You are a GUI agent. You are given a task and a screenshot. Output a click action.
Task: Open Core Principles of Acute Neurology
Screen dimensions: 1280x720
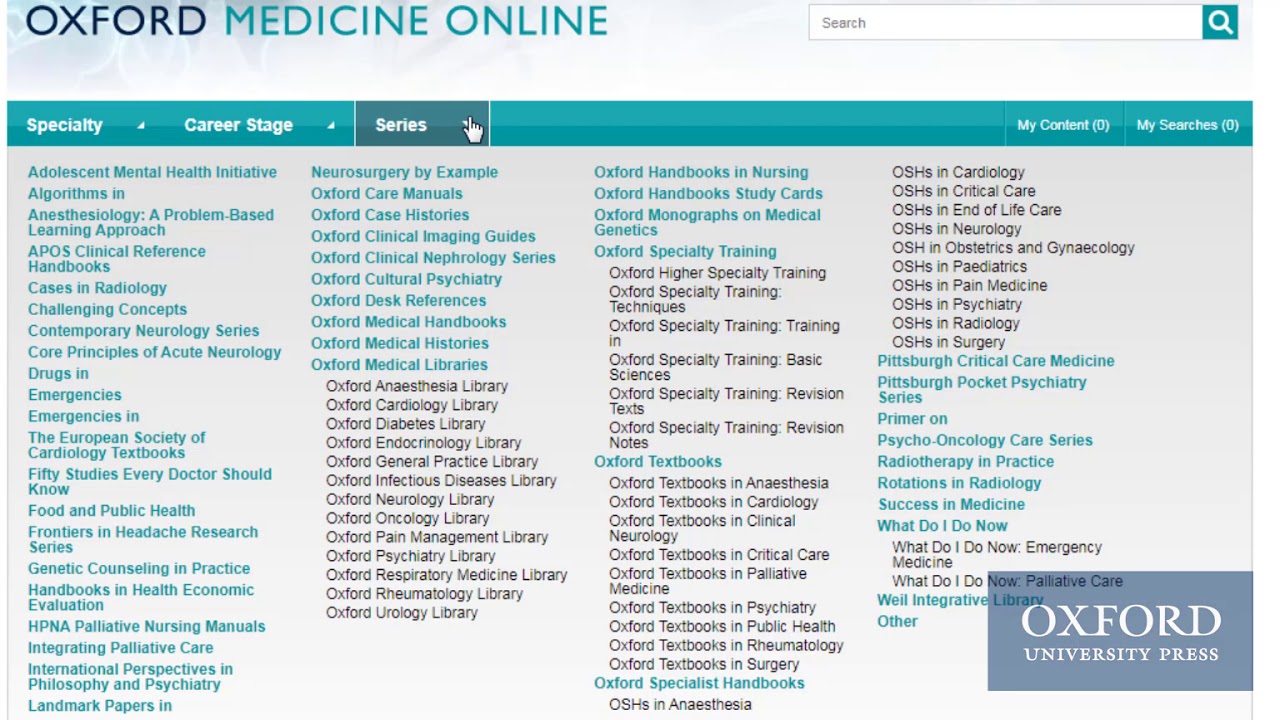(154, 352)
